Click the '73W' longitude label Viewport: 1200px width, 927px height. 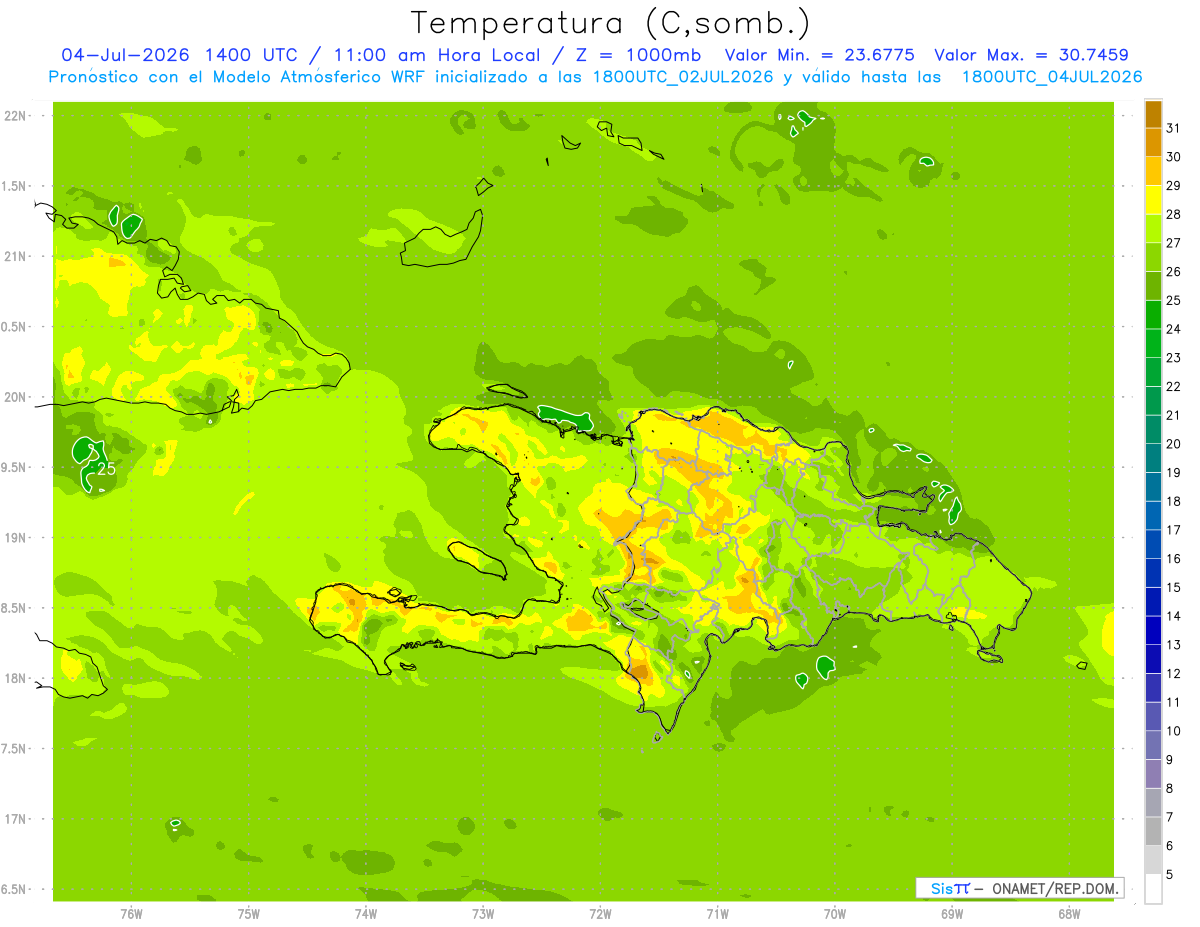click(483, 913)
